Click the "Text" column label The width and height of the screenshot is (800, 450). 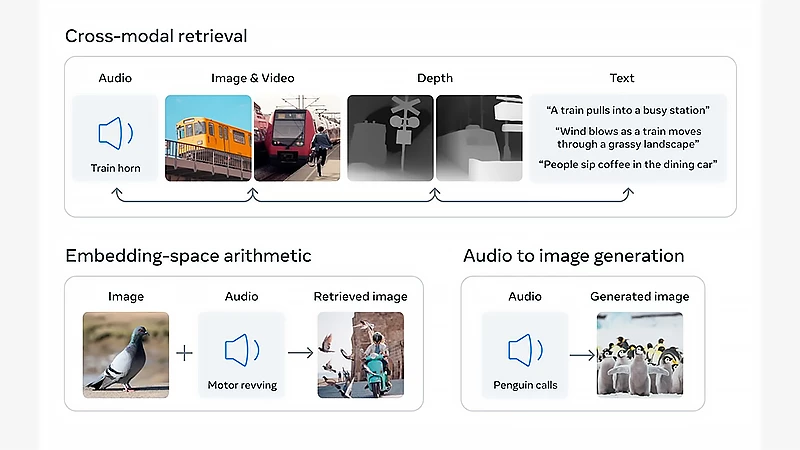(x=622, y=78)
